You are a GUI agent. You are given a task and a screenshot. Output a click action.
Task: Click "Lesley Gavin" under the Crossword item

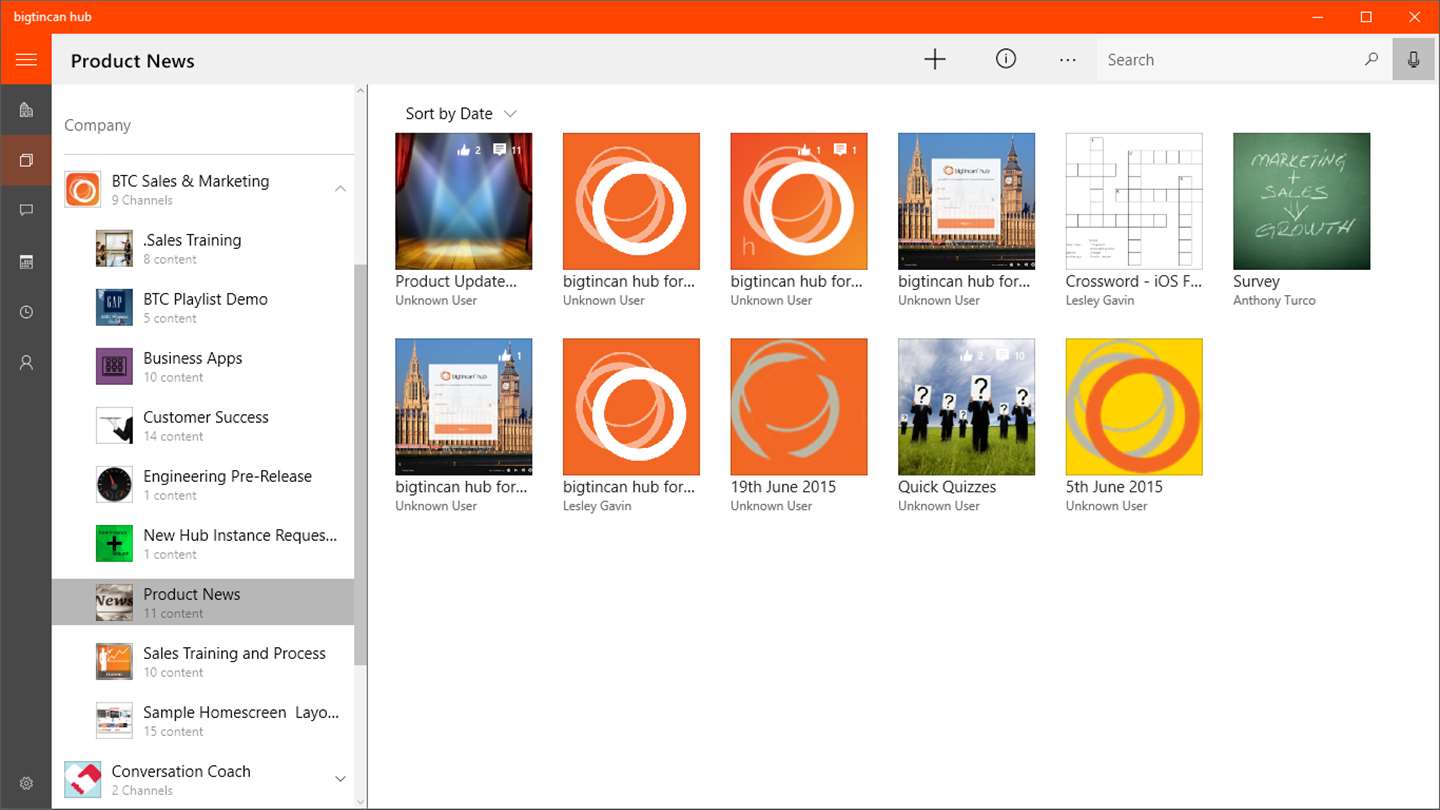click(1100, 301)
